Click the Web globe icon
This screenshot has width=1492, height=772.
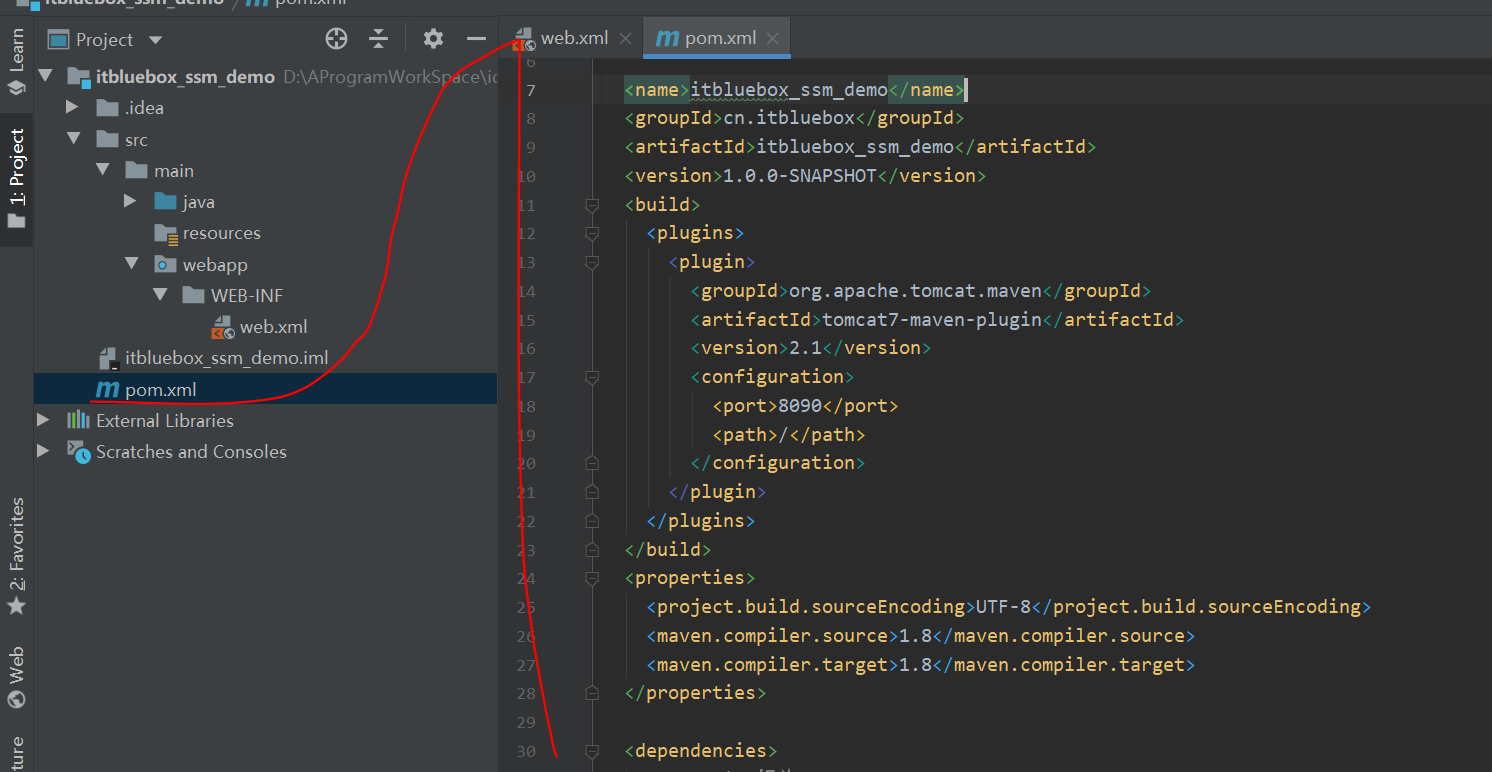16,700
